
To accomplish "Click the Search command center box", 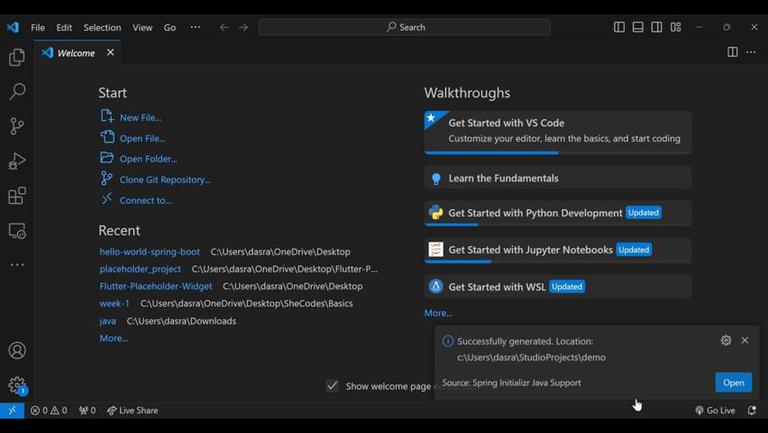I will pos(404,27).
